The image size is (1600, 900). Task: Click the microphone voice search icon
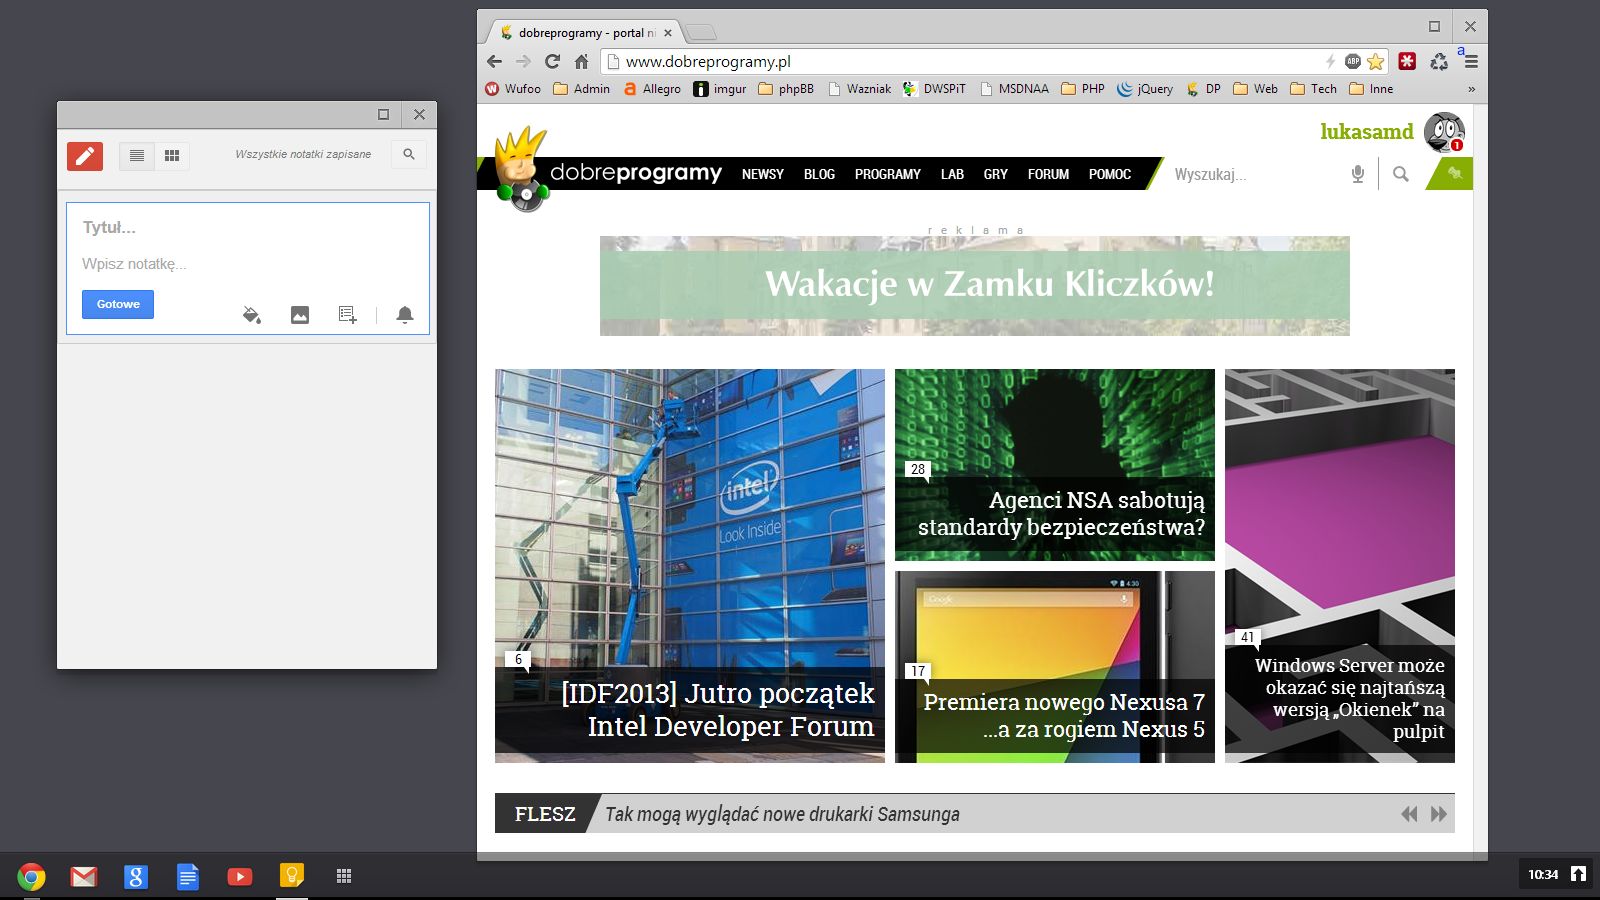pyautogui.click(x=1358, y=174)
